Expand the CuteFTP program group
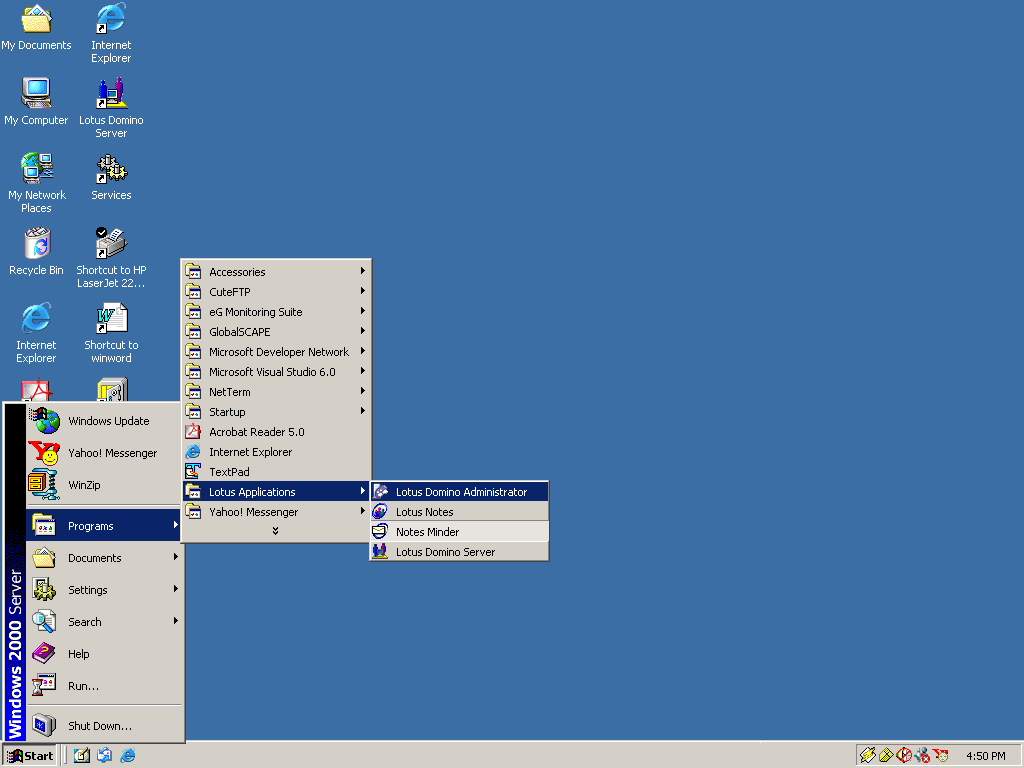Viewport: 1024px width, 768px height. coord(276,292)
